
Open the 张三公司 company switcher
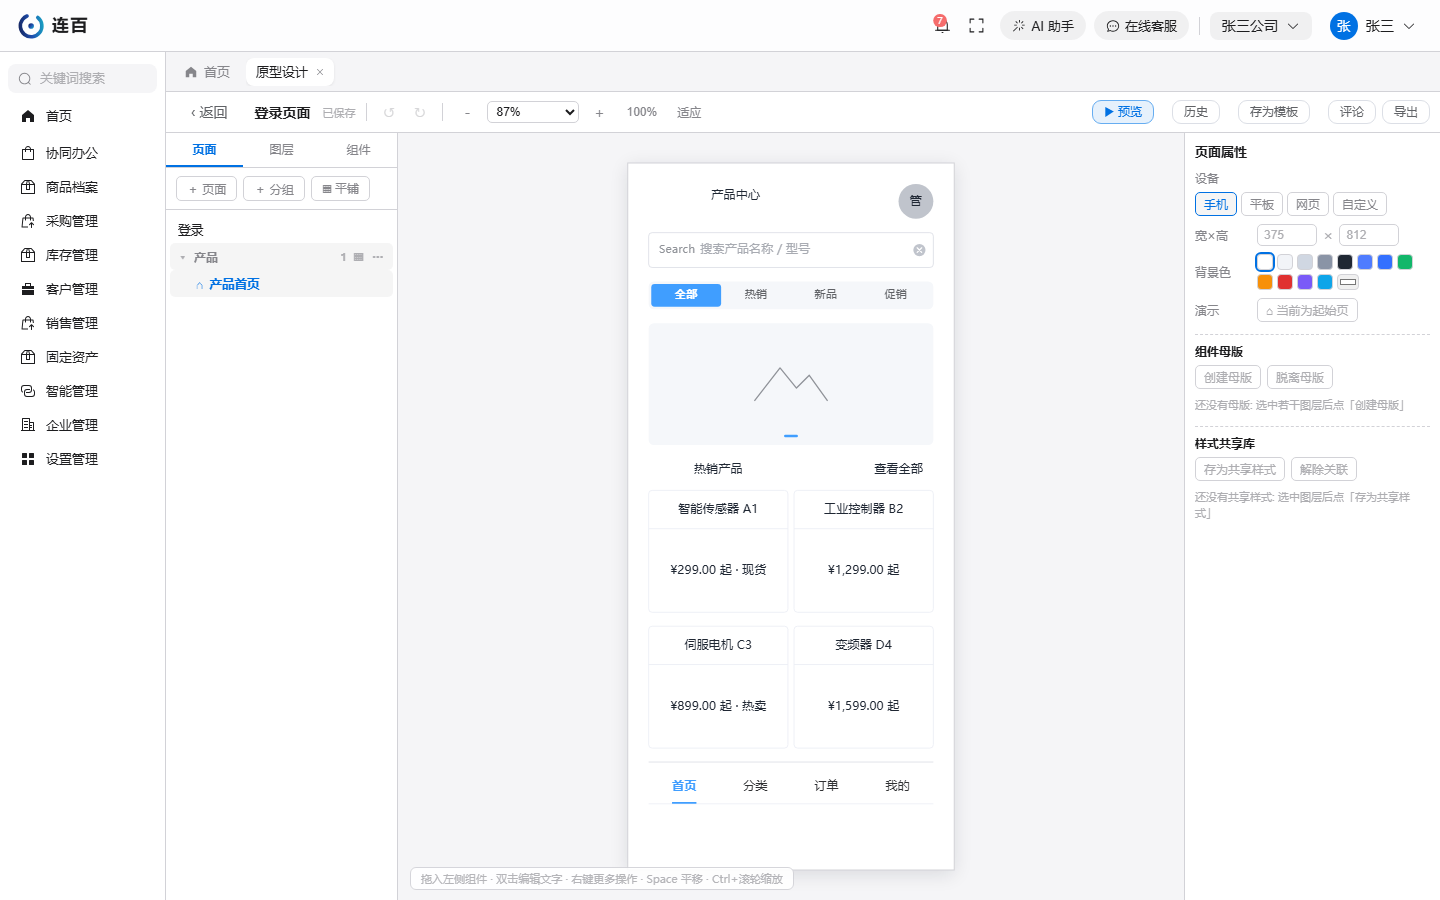[1260, 26]
